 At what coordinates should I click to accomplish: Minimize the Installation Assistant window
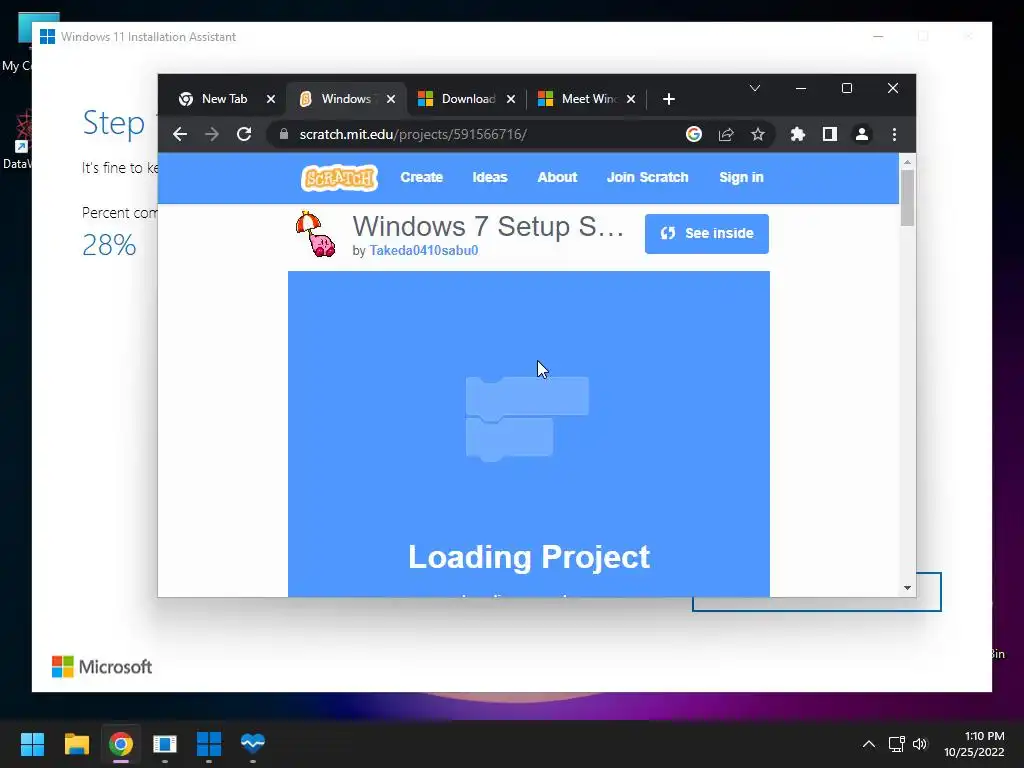pyautogui.click(x=878, y=37)
